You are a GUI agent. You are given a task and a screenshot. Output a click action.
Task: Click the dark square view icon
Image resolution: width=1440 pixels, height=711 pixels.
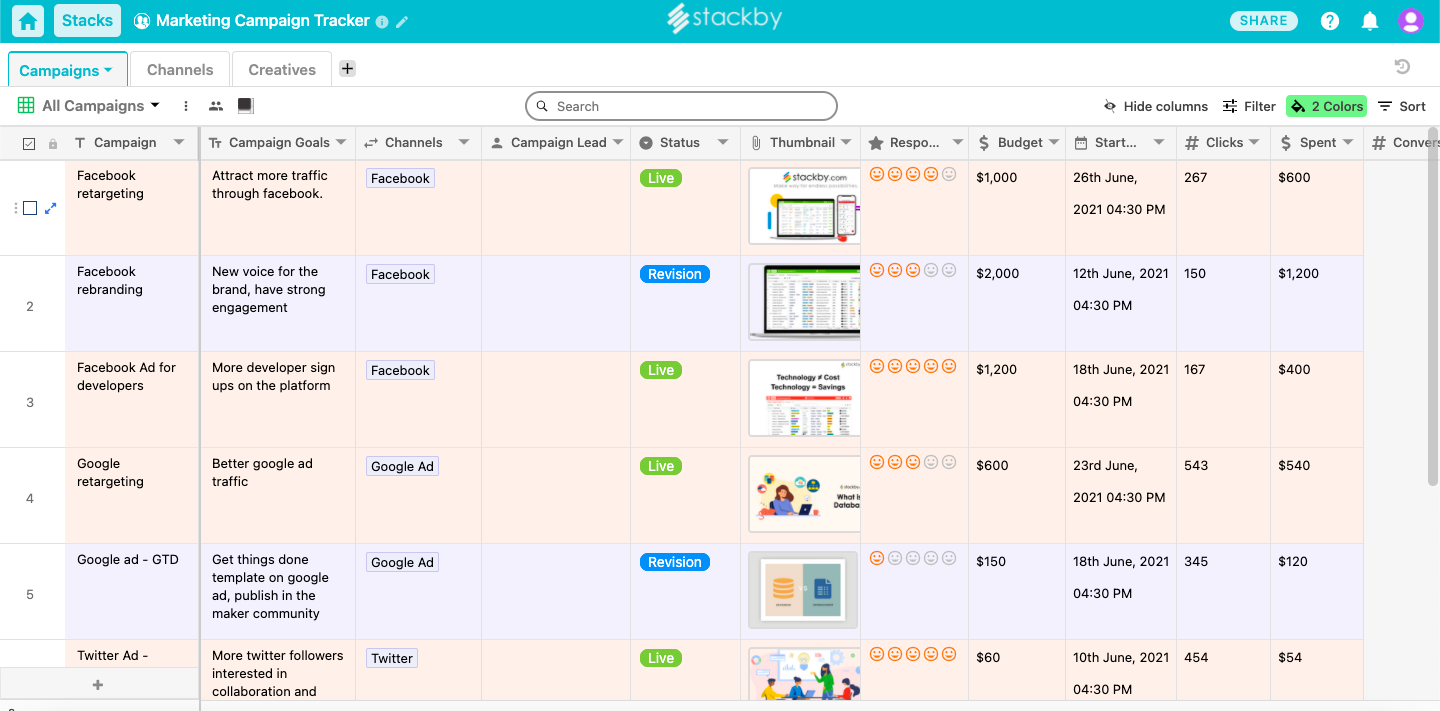246,105
